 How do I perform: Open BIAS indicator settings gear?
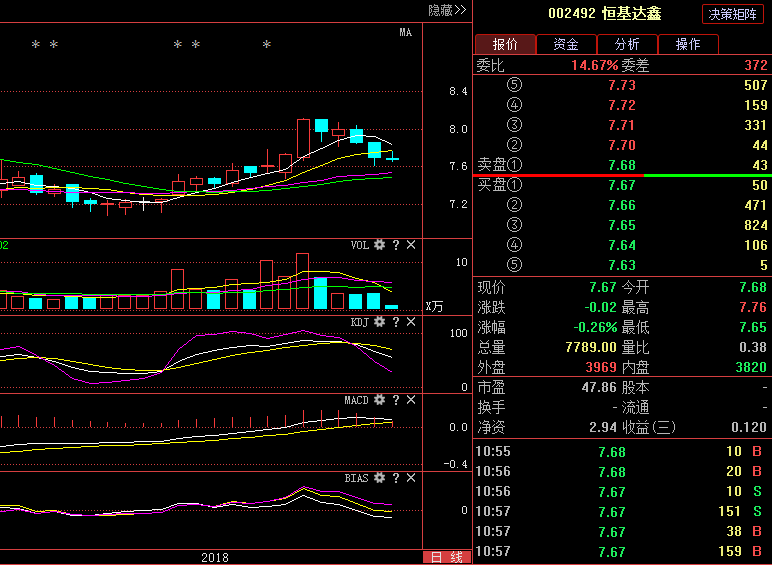point(380,478)
